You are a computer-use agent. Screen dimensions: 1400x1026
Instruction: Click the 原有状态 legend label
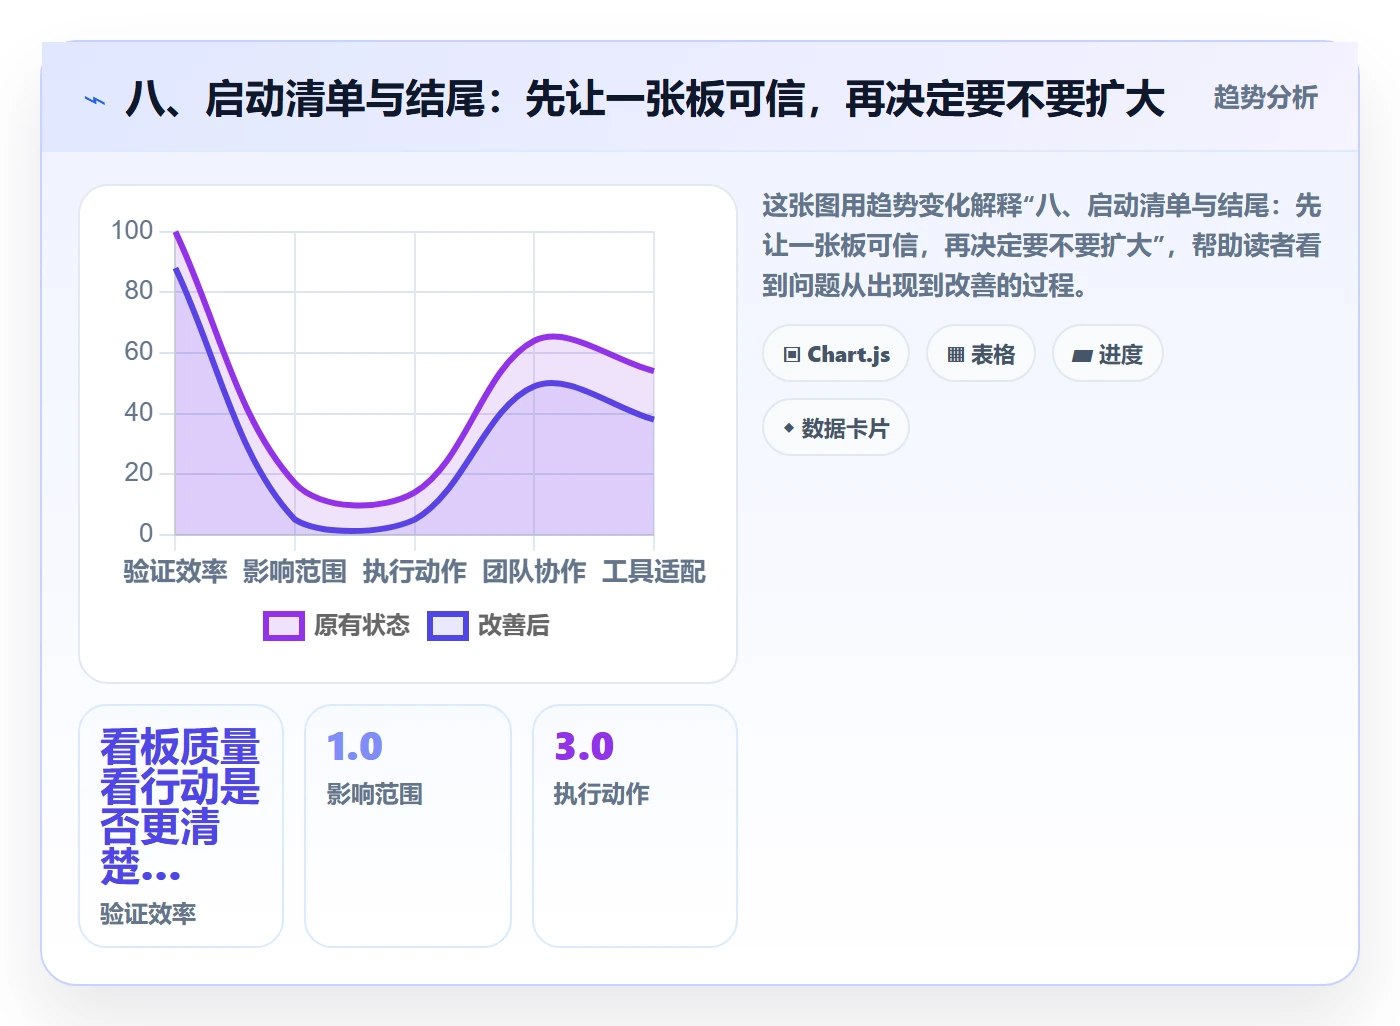(361, 626)
